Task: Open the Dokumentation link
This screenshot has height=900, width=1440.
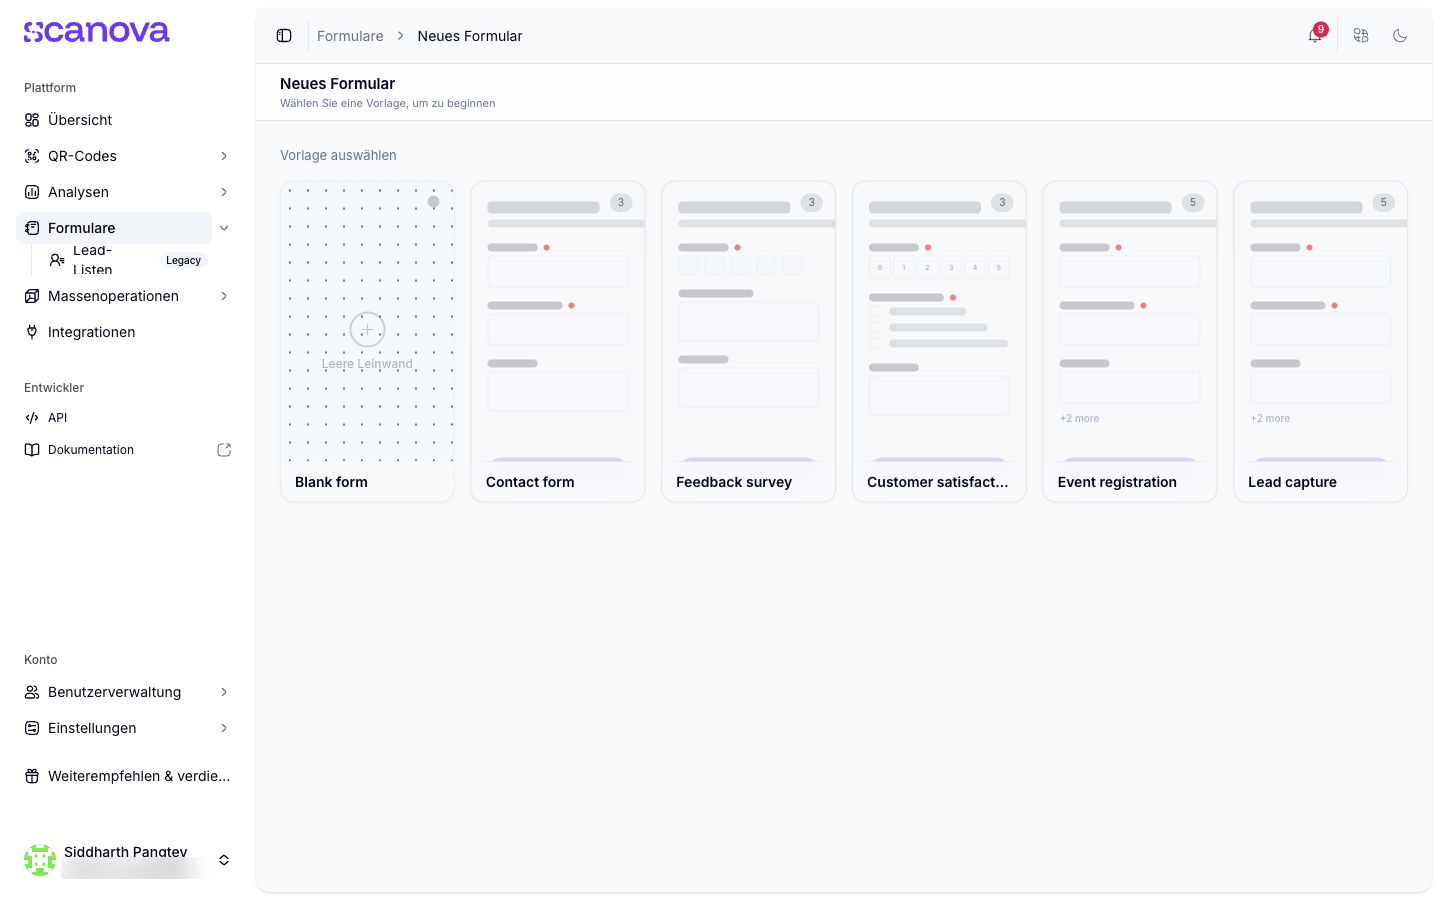Action: tap(128, 450)
